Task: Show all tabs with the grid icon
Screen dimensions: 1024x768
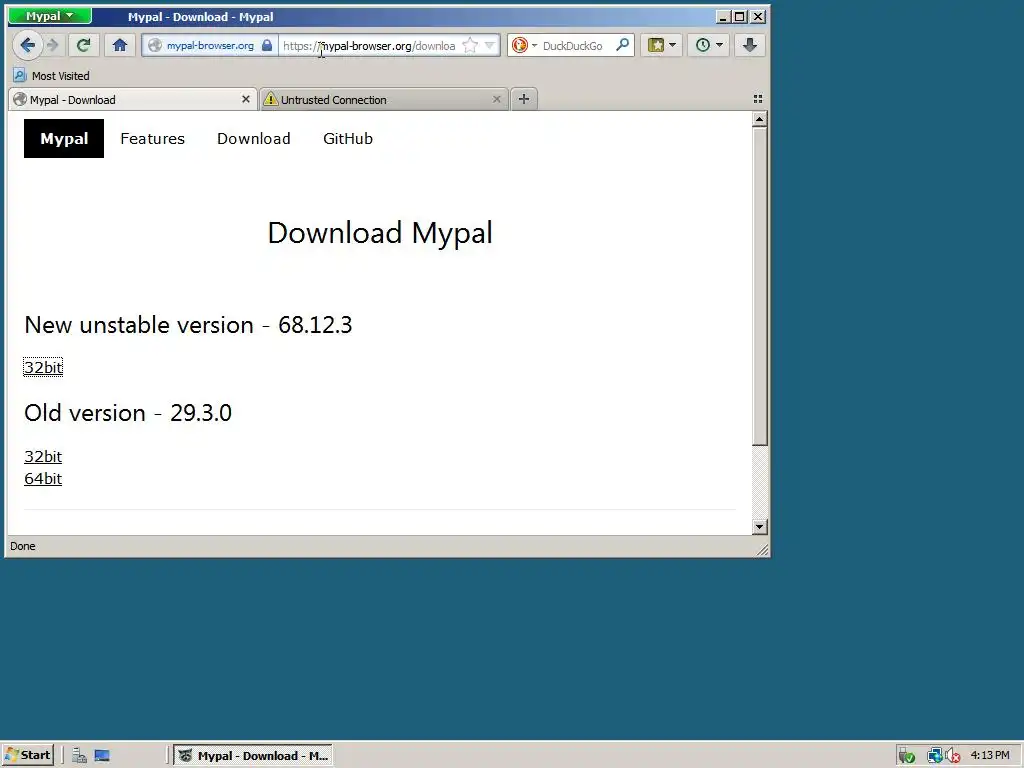Action: [x=758, y=99]
